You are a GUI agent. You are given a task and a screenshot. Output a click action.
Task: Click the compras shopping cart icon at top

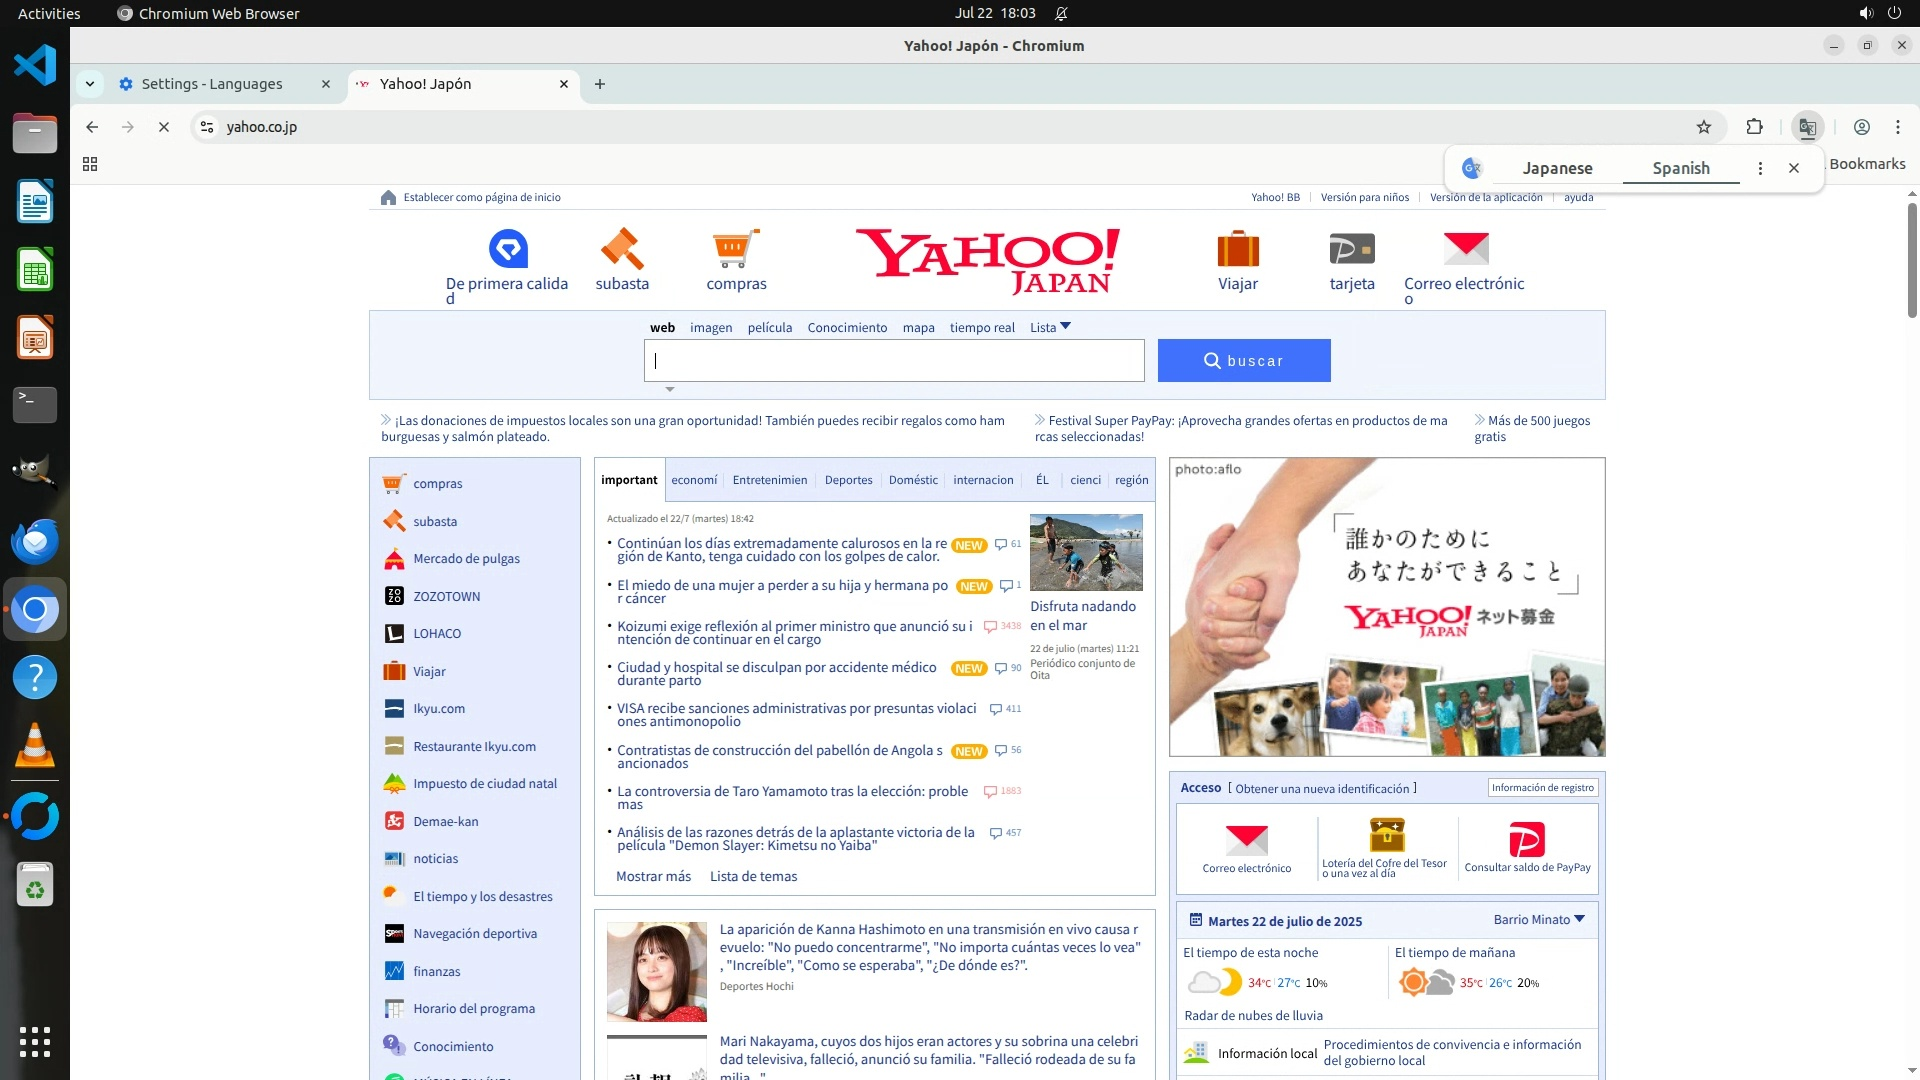pos(736,249)
